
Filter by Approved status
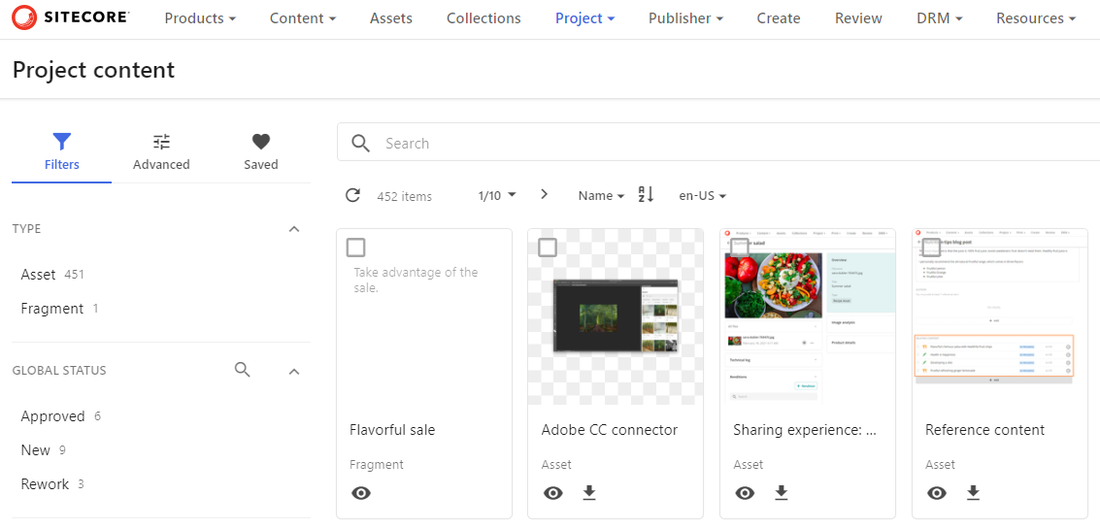tap(61, 416)
